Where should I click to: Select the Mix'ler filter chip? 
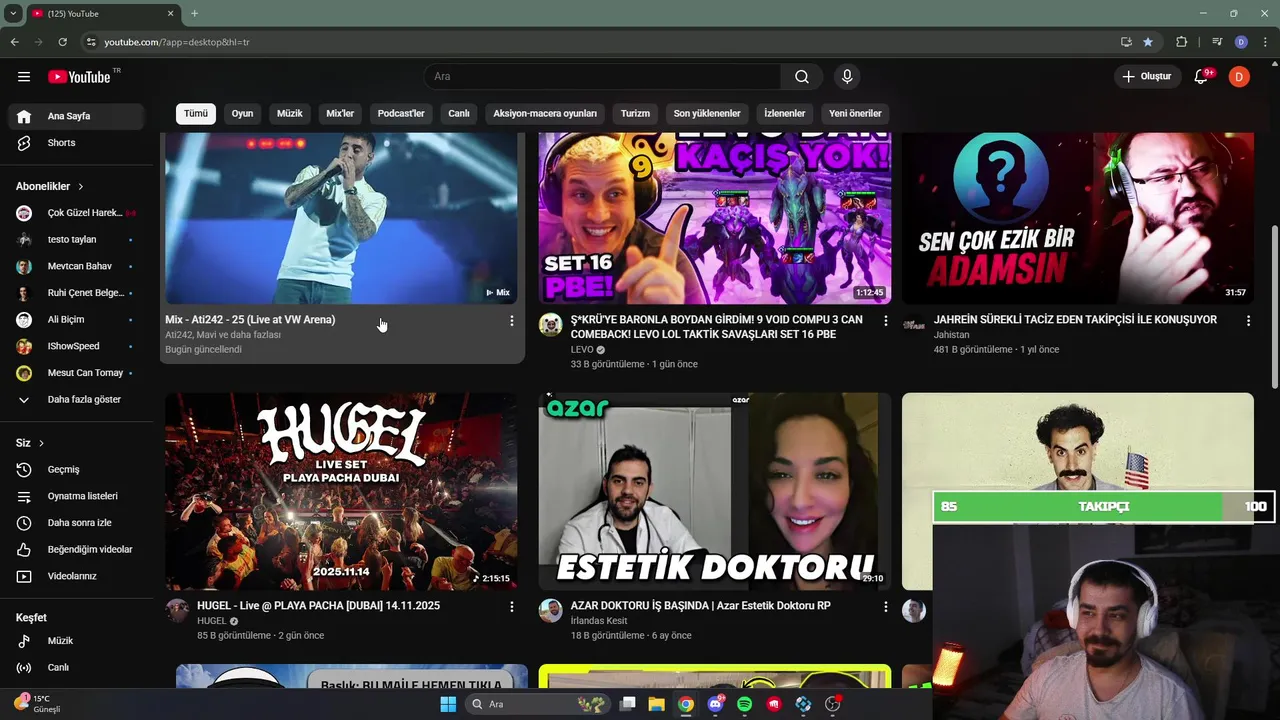[x=340, y=114]
